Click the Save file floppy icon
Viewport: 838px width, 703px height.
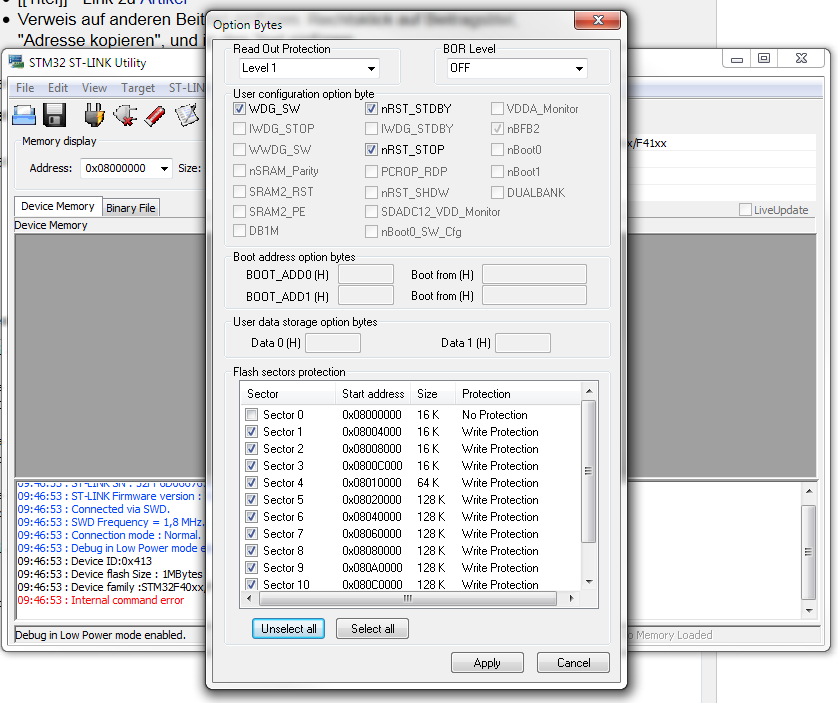click(x=54, y=115)
